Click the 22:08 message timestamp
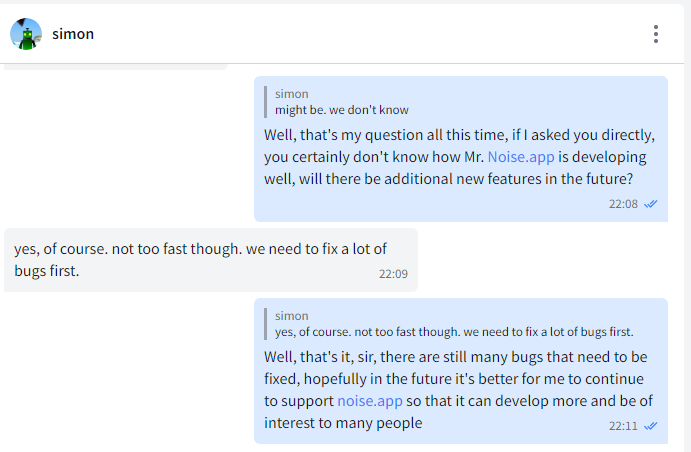Screen dimensions: 691x452 click(623, 204)
